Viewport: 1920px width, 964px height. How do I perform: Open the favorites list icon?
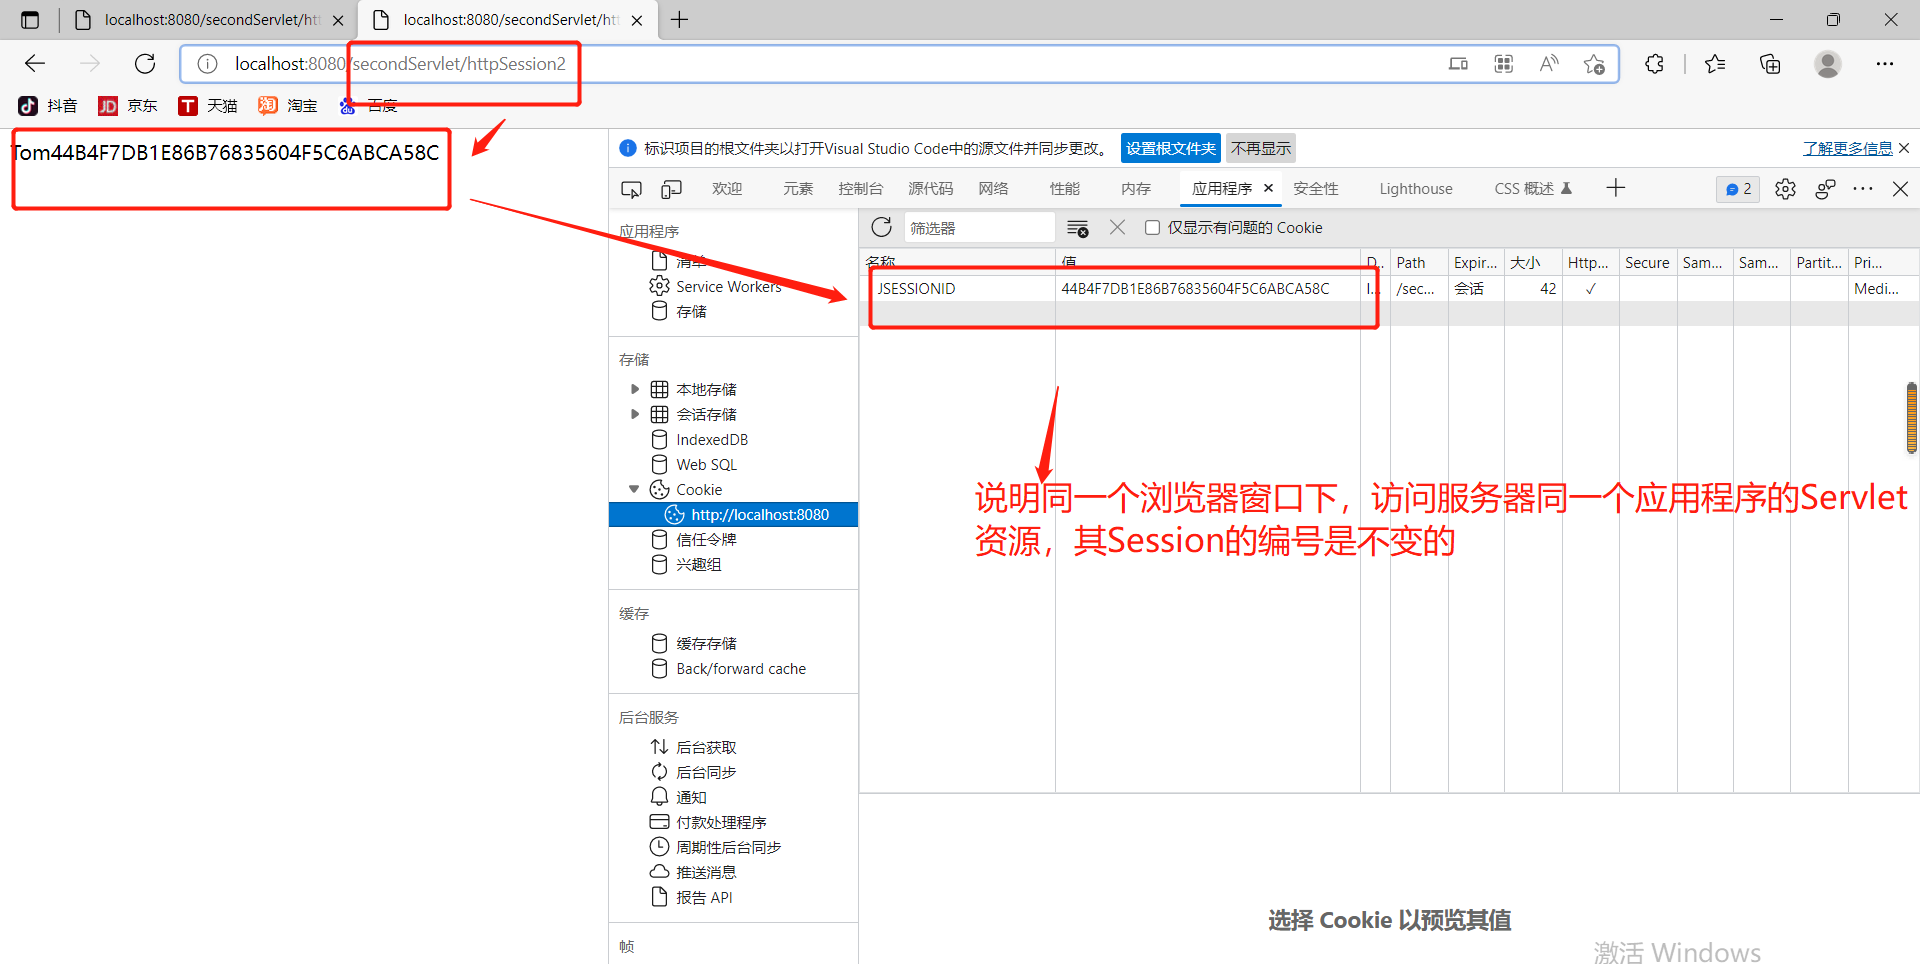[x=1715, y=64]
